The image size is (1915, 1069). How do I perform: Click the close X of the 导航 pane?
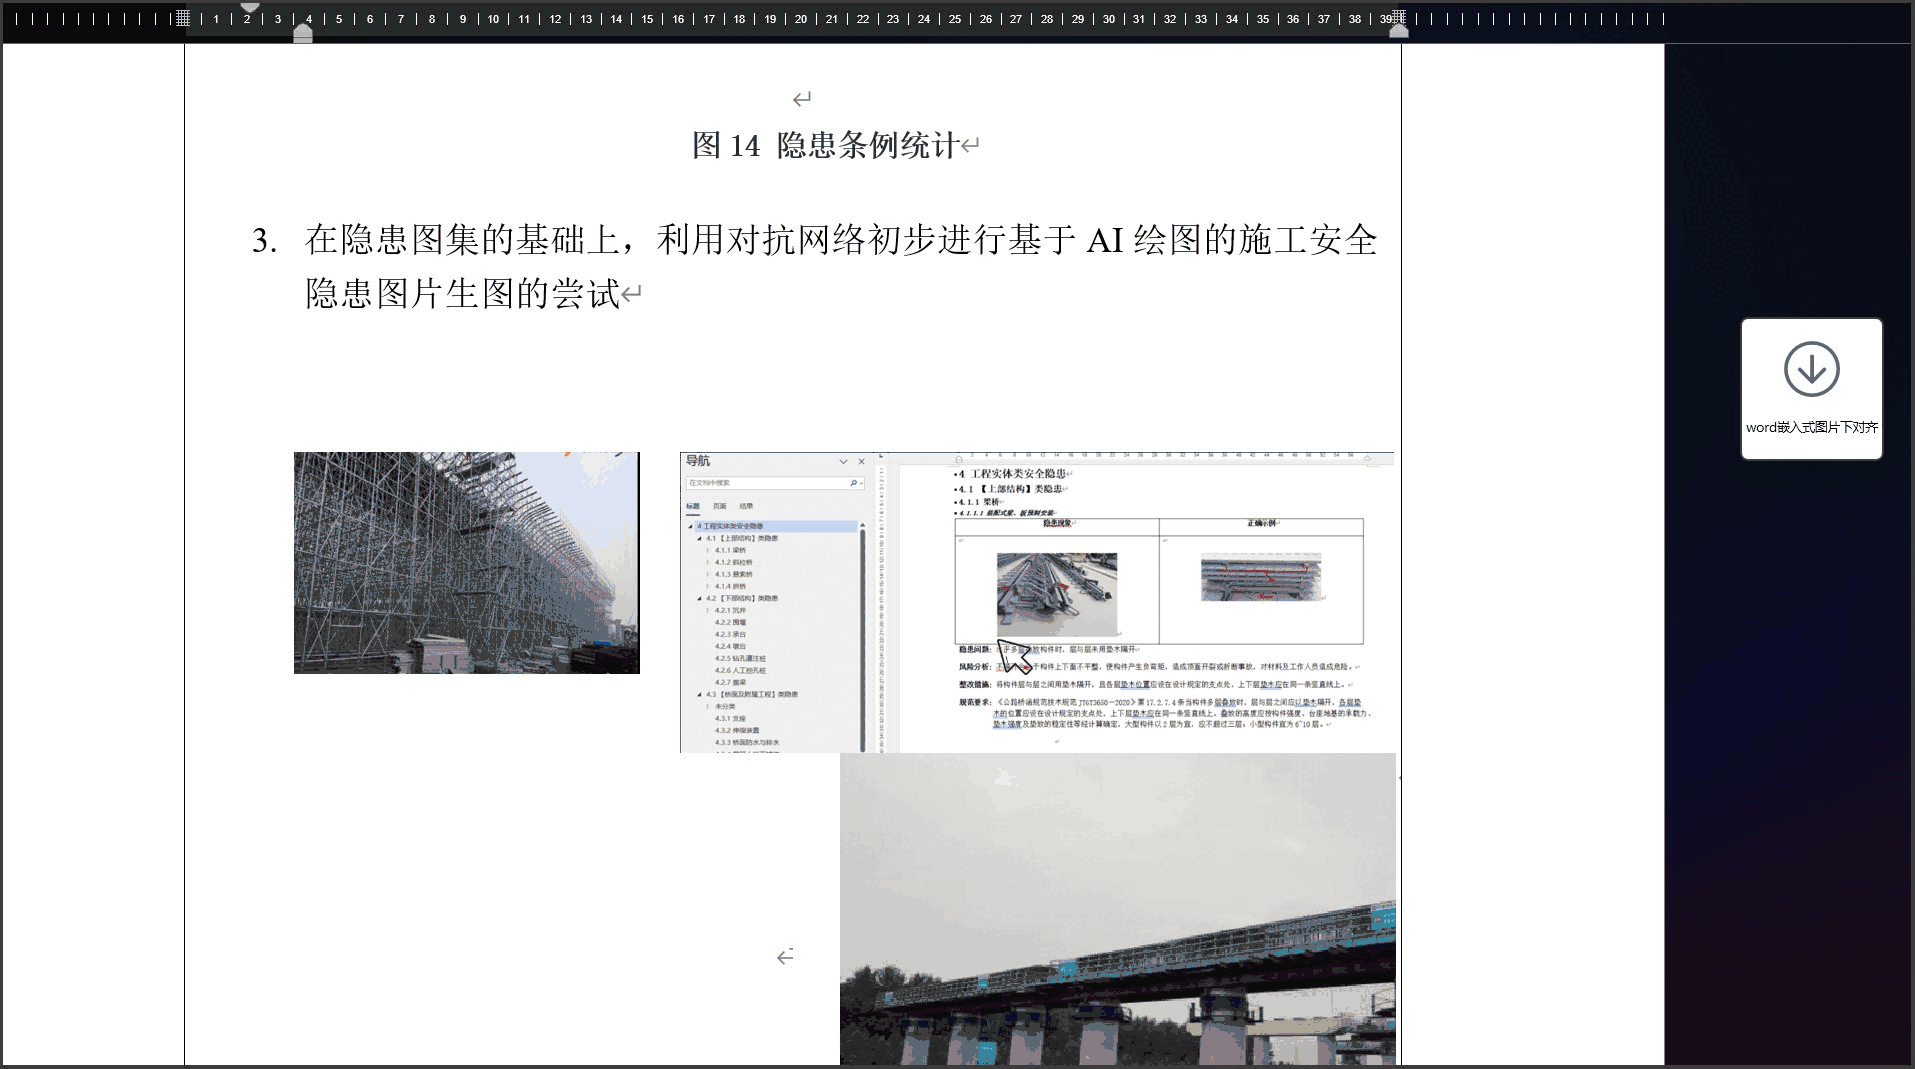coord(861,462)
